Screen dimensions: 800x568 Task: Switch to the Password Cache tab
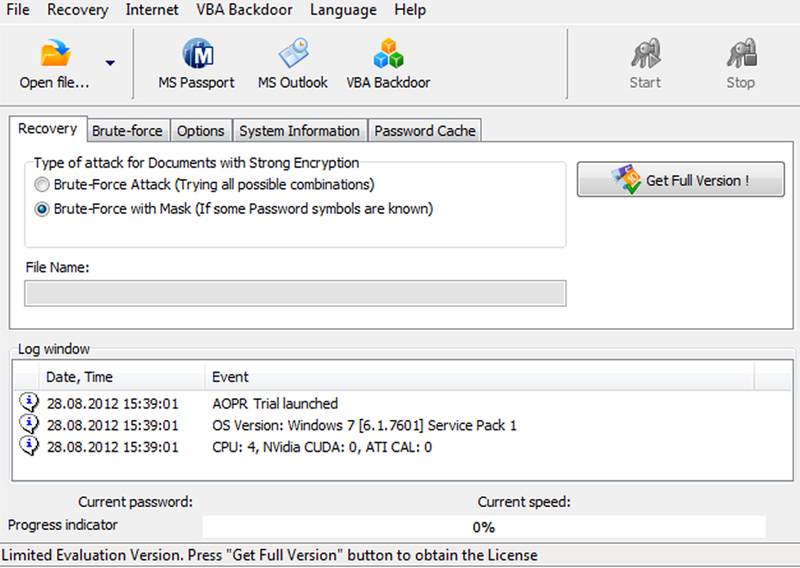click(x=424, y=131)
